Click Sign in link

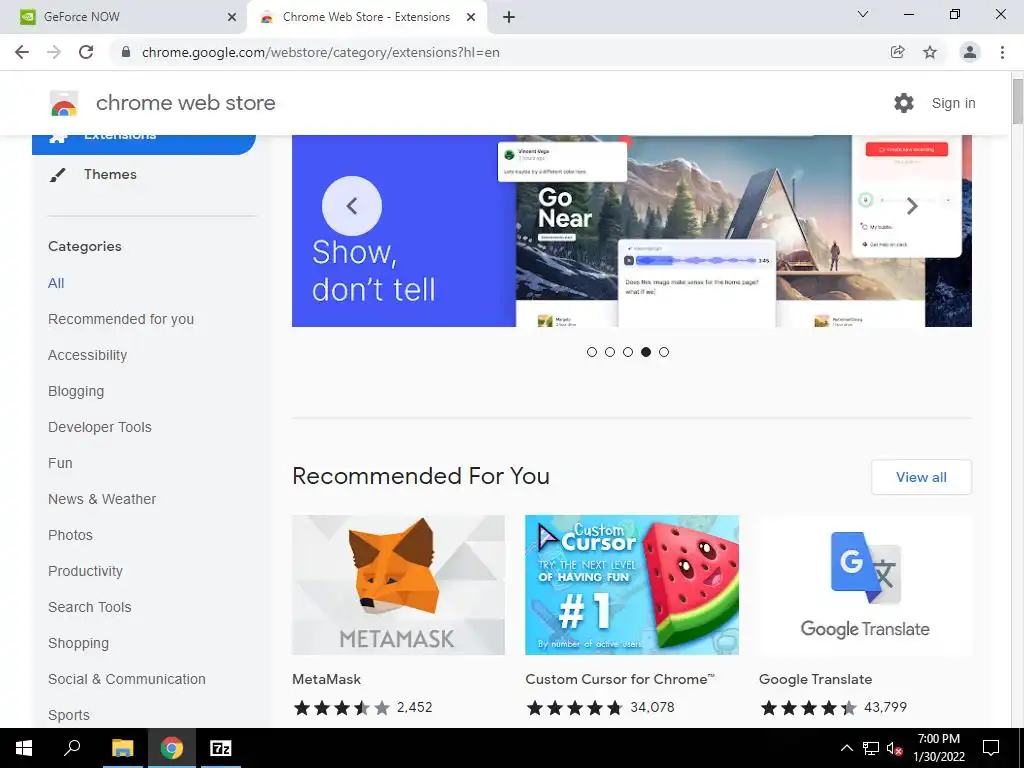(x=953, y=103)
